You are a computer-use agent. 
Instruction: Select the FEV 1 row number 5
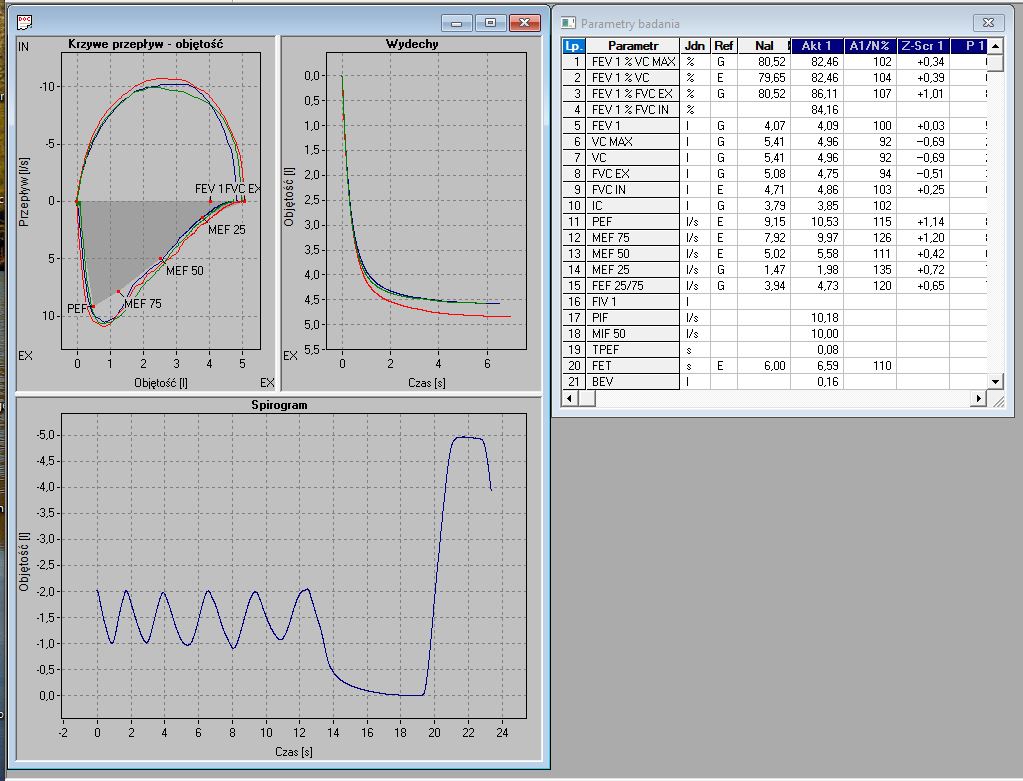(774, 126)
